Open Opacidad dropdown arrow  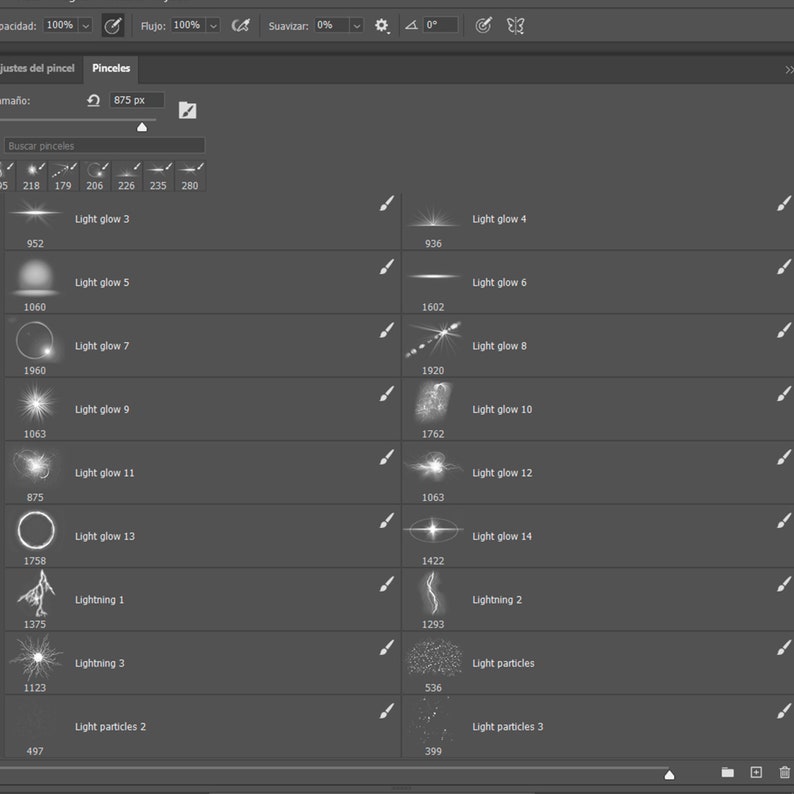tap(86, 25)
